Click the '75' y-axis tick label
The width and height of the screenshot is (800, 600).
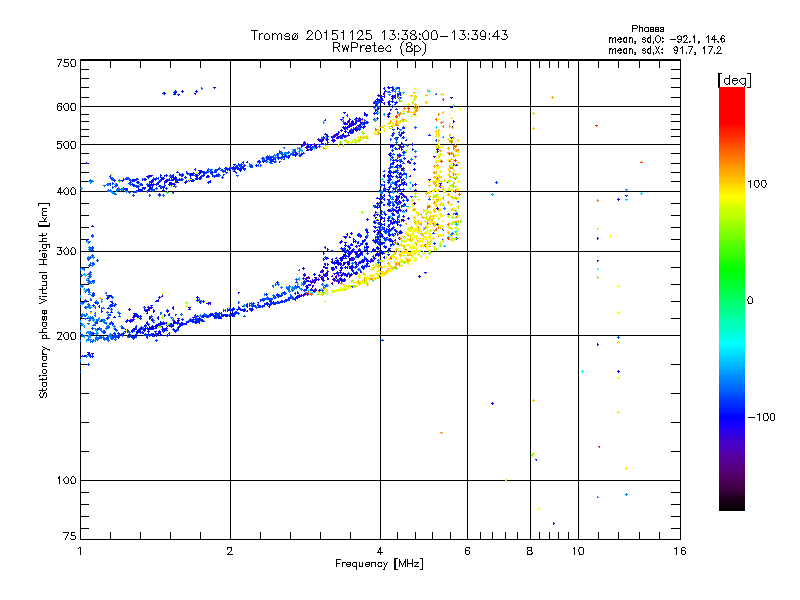coord(70,536)
